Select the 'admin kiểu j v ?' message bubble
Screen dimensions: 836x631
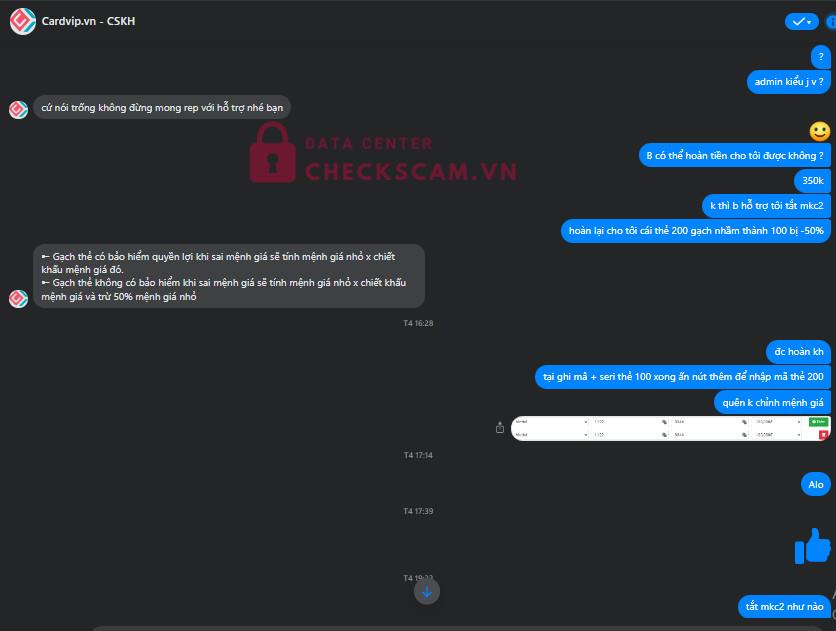789,82
